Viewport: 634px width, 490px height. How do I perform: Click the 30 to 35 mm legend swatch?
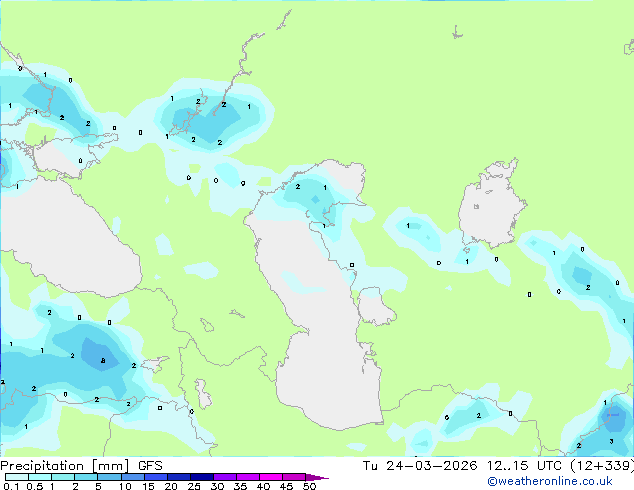point(224,477)
